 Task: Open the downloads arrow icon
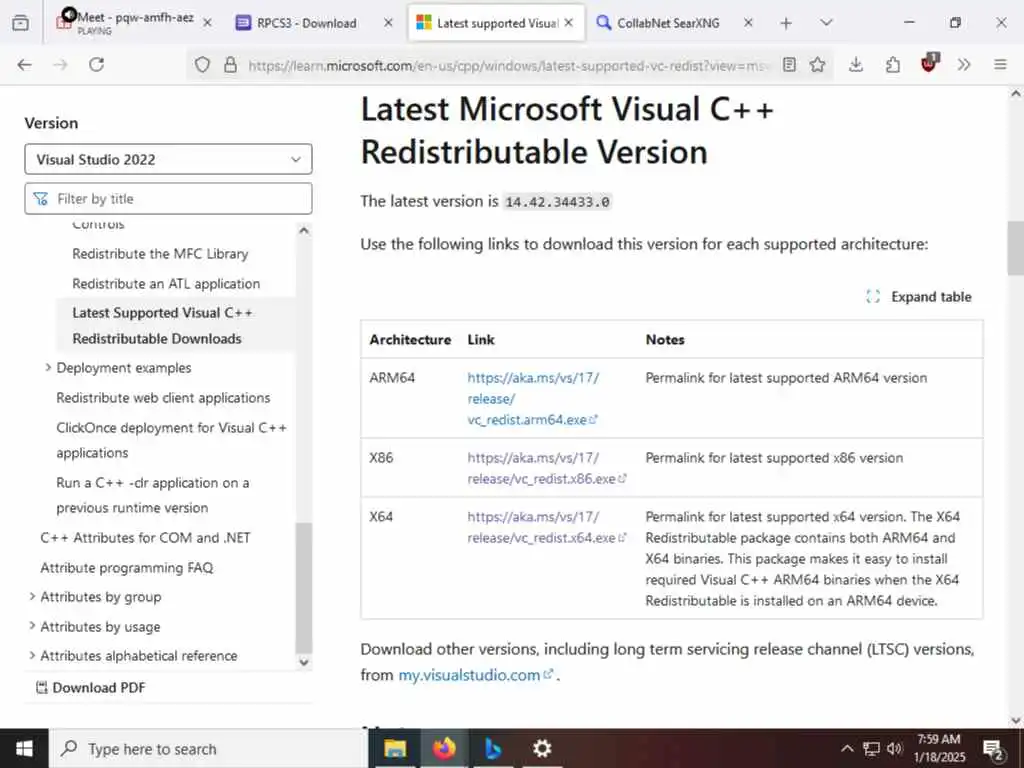[x=856, y=65]
